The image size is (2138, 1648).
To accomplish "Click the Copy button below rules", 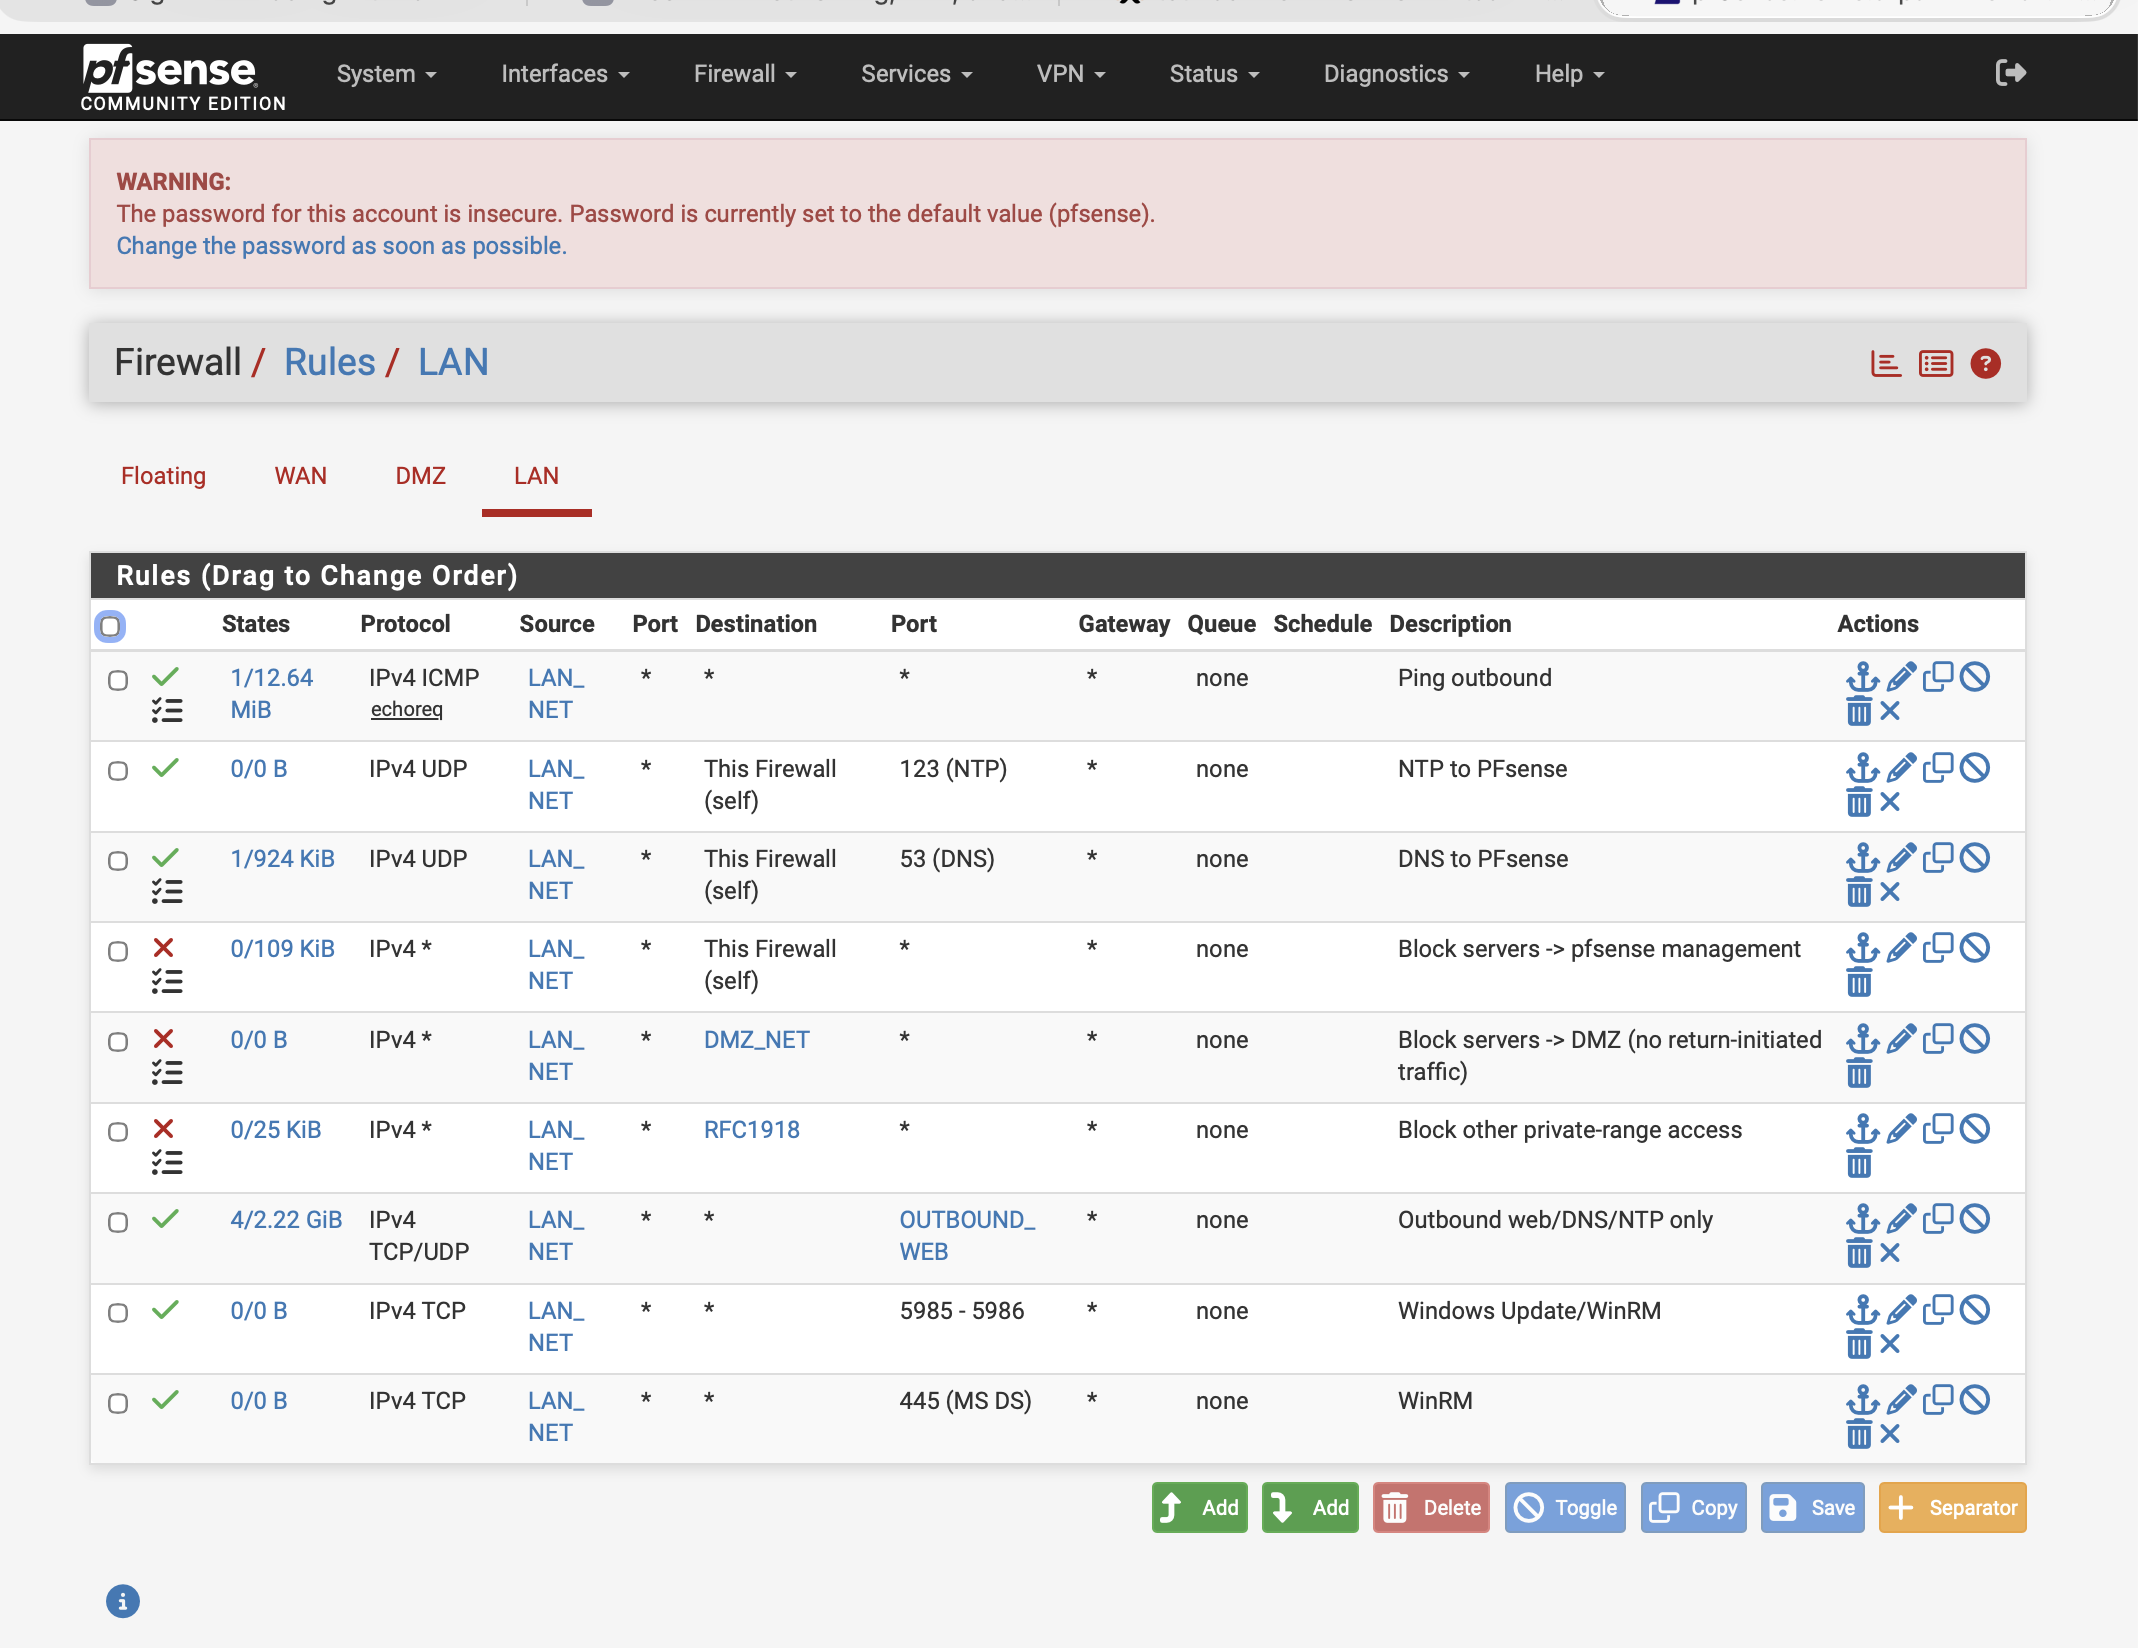I will 1693,1507.
